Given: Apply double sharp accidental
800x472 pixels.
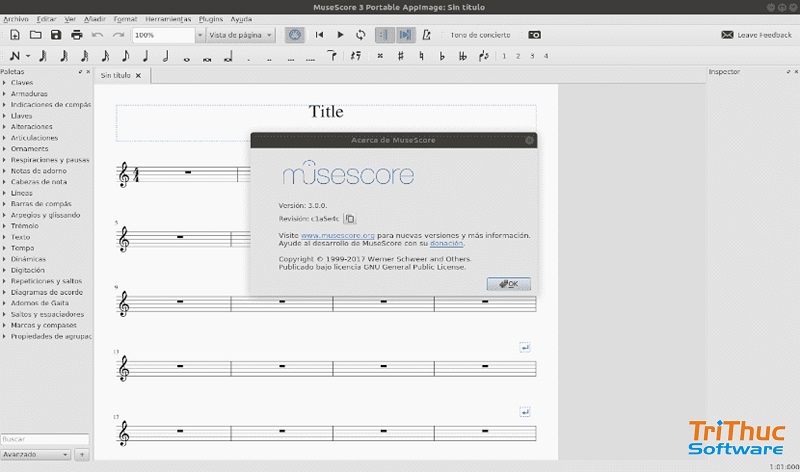Looking at the screenshot, I should click(x=380, y=56).
